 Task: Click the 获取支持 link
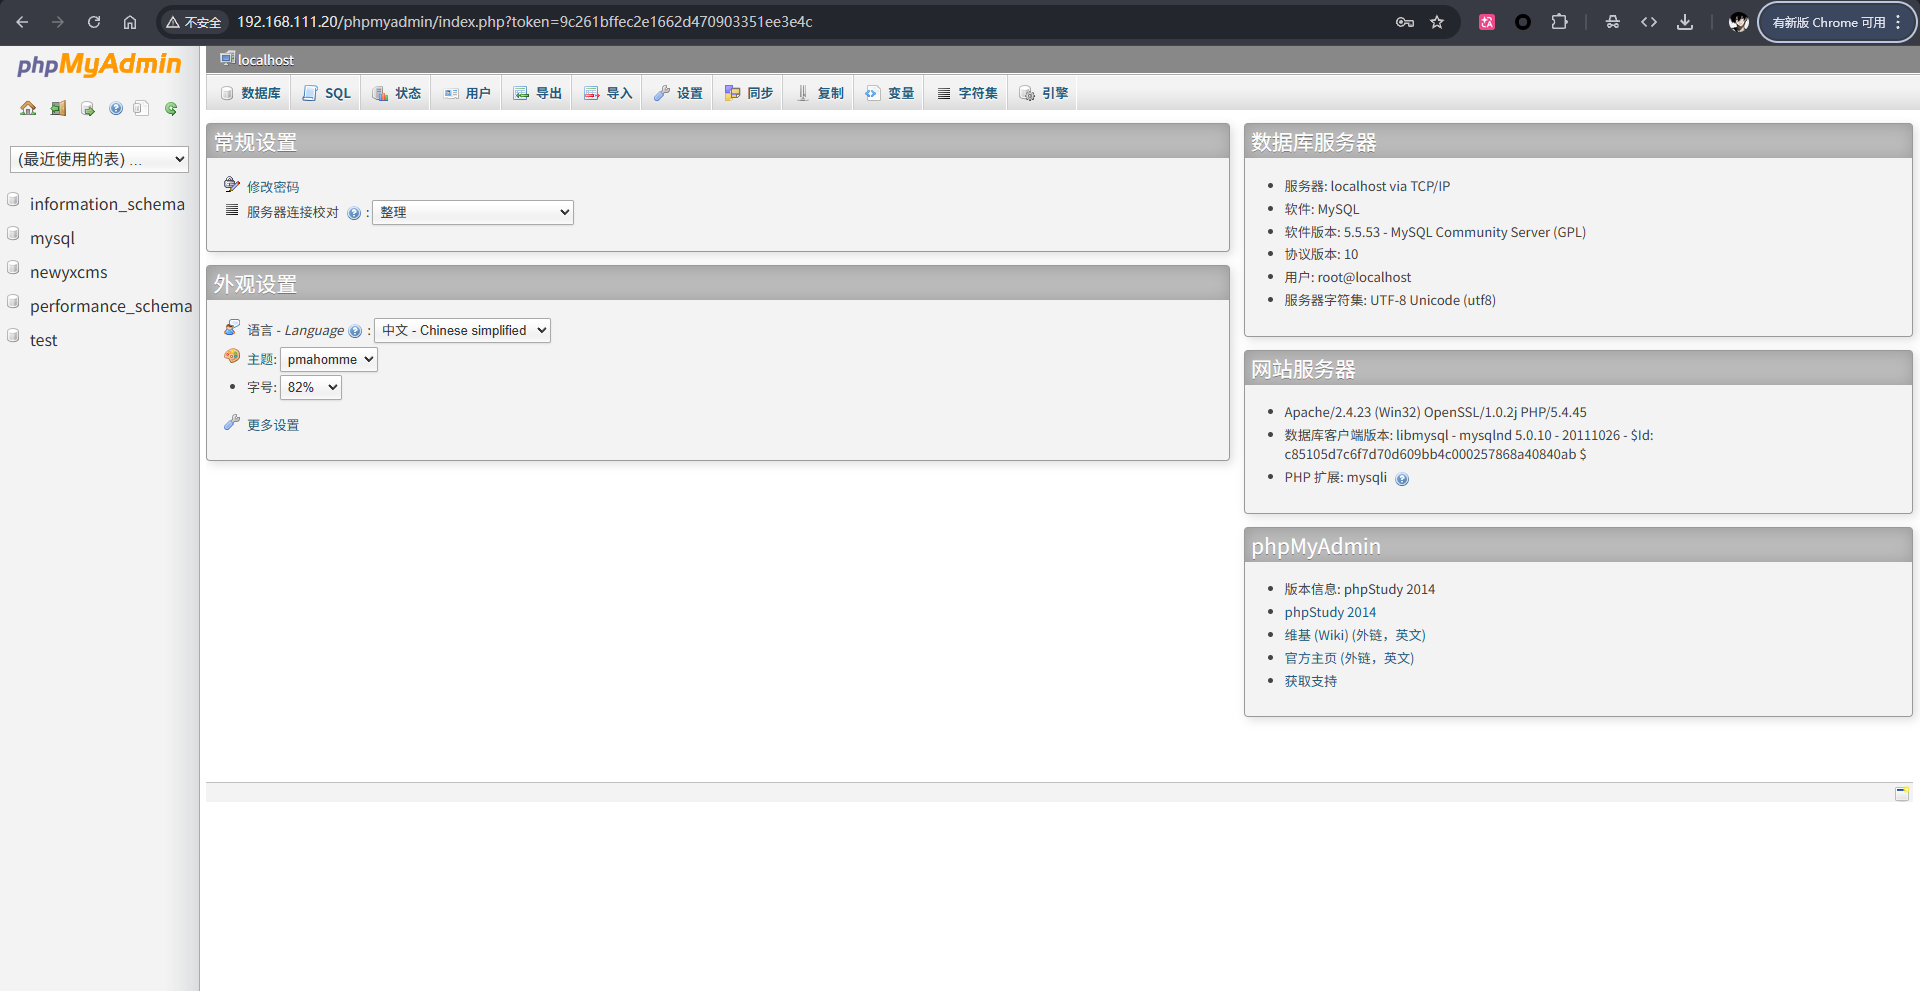1311,682
